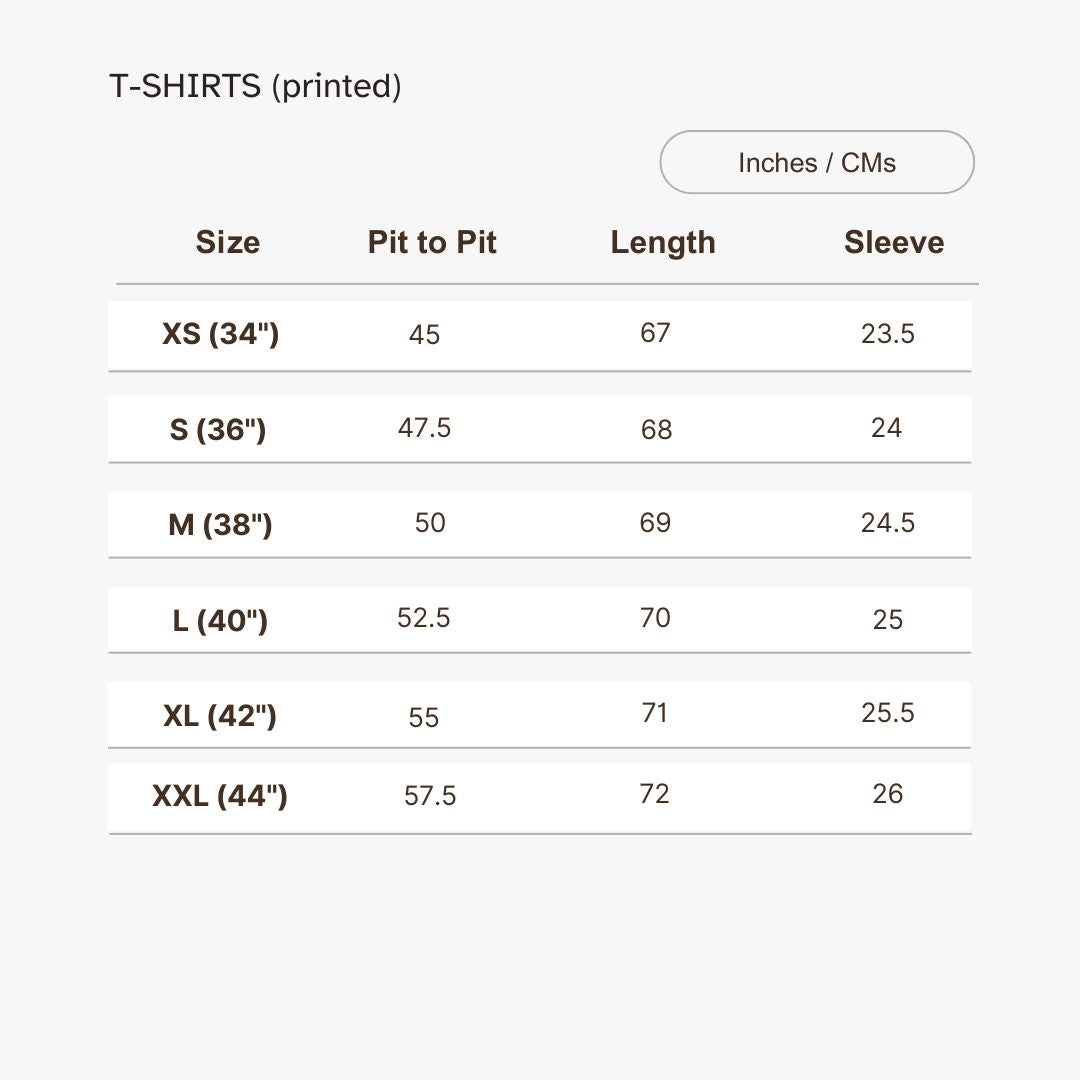Select the L (40") size row label
Image resolution: width=1080 pixels, height=1080 pixels.
pyautogui.click(x=220, y=620)
